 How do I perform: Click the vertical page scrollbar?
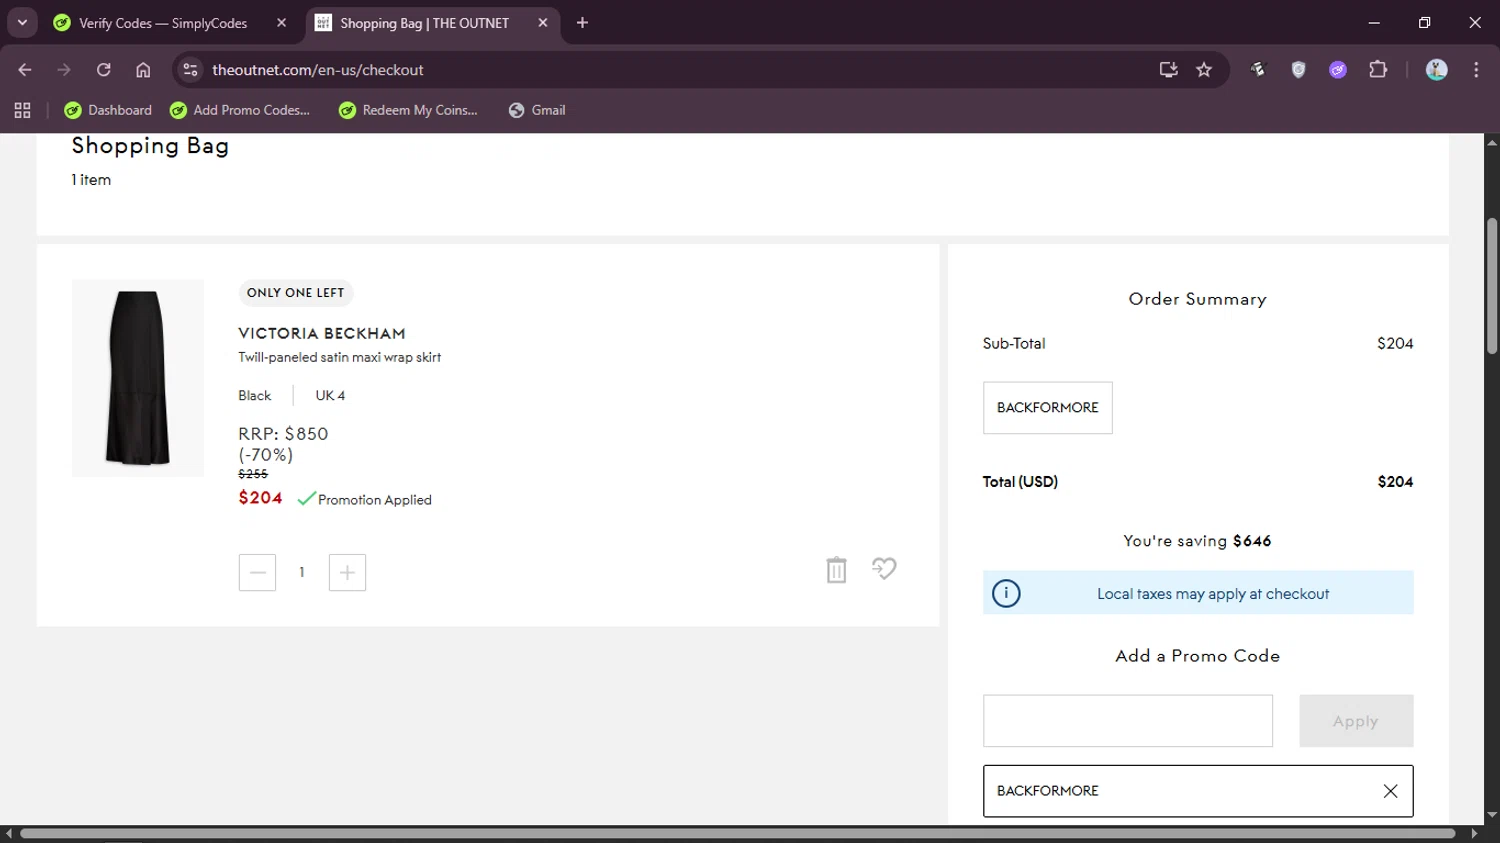(x=1491, y=286)
